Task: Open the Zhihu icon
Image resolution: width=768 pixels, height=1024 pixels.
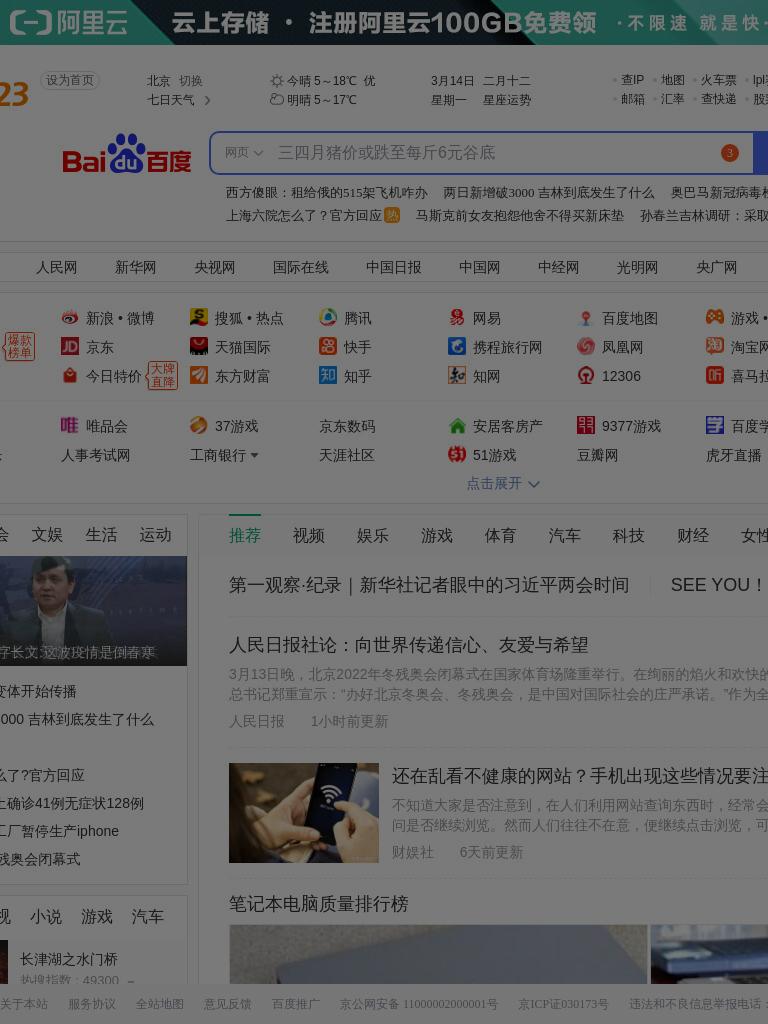Action: [328, 375]
